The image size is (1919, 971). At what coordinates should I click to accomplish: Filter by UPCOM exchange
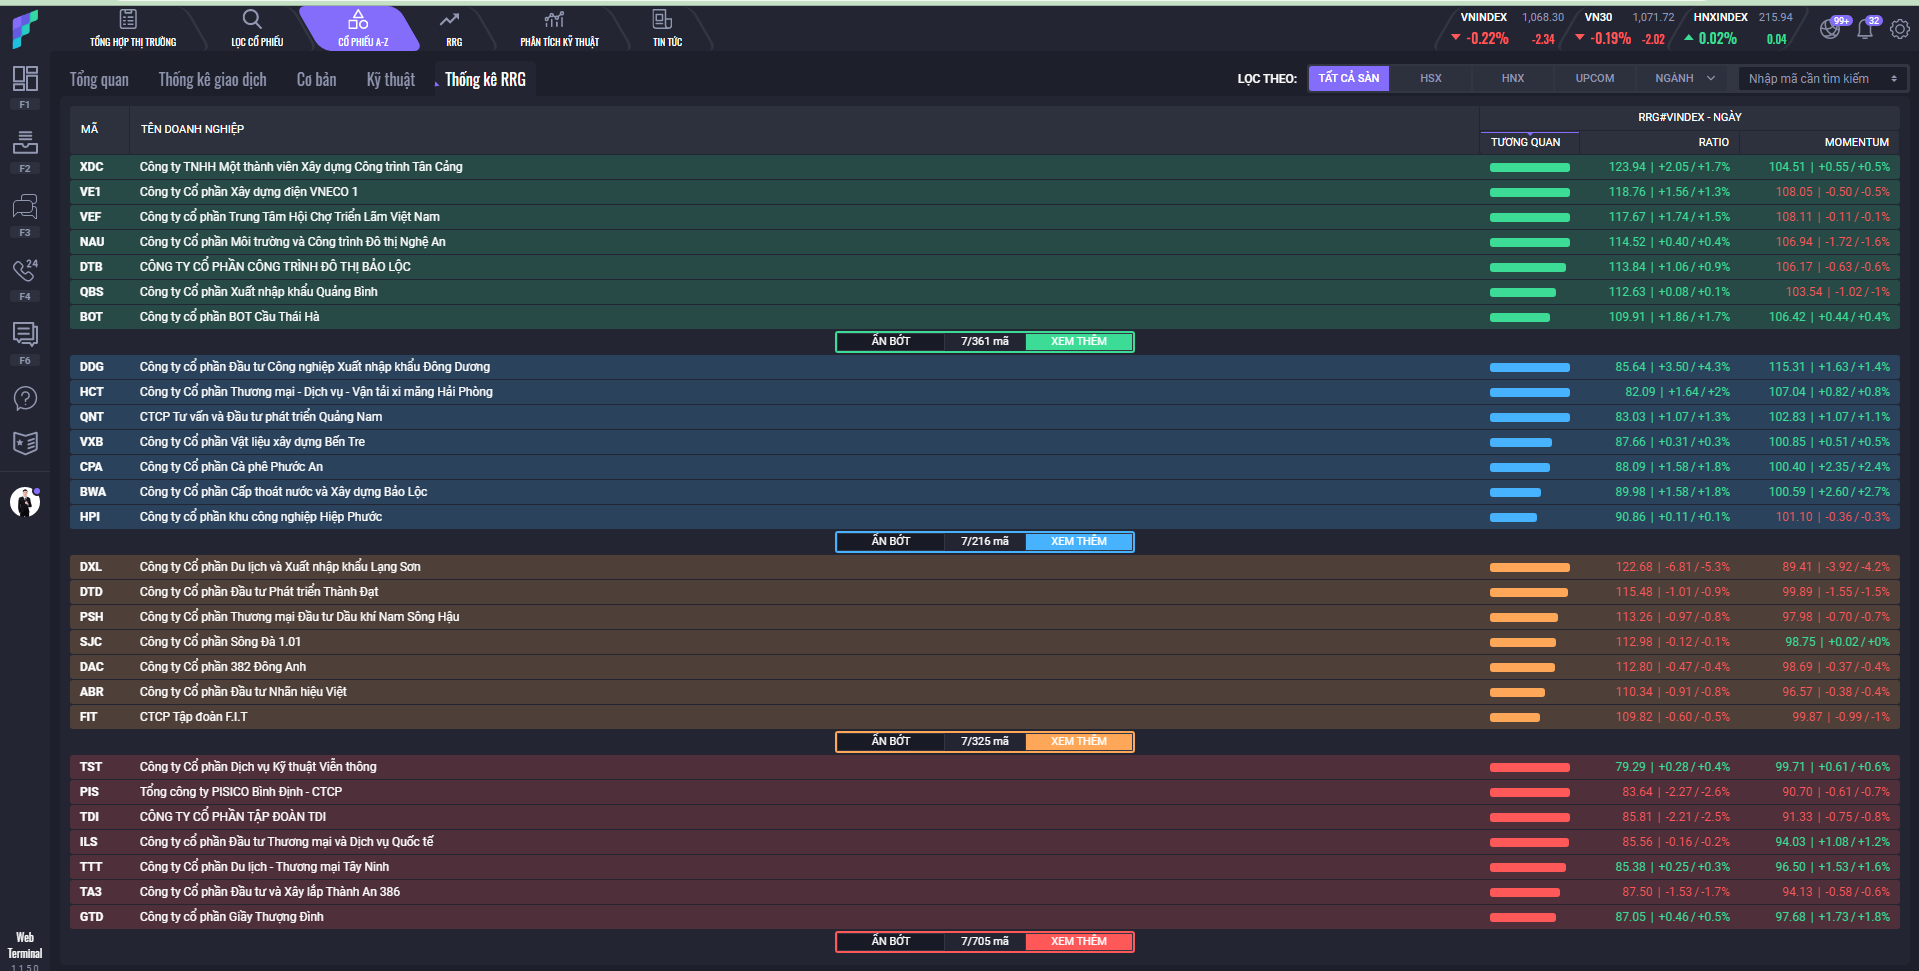tap(1594, 78)
